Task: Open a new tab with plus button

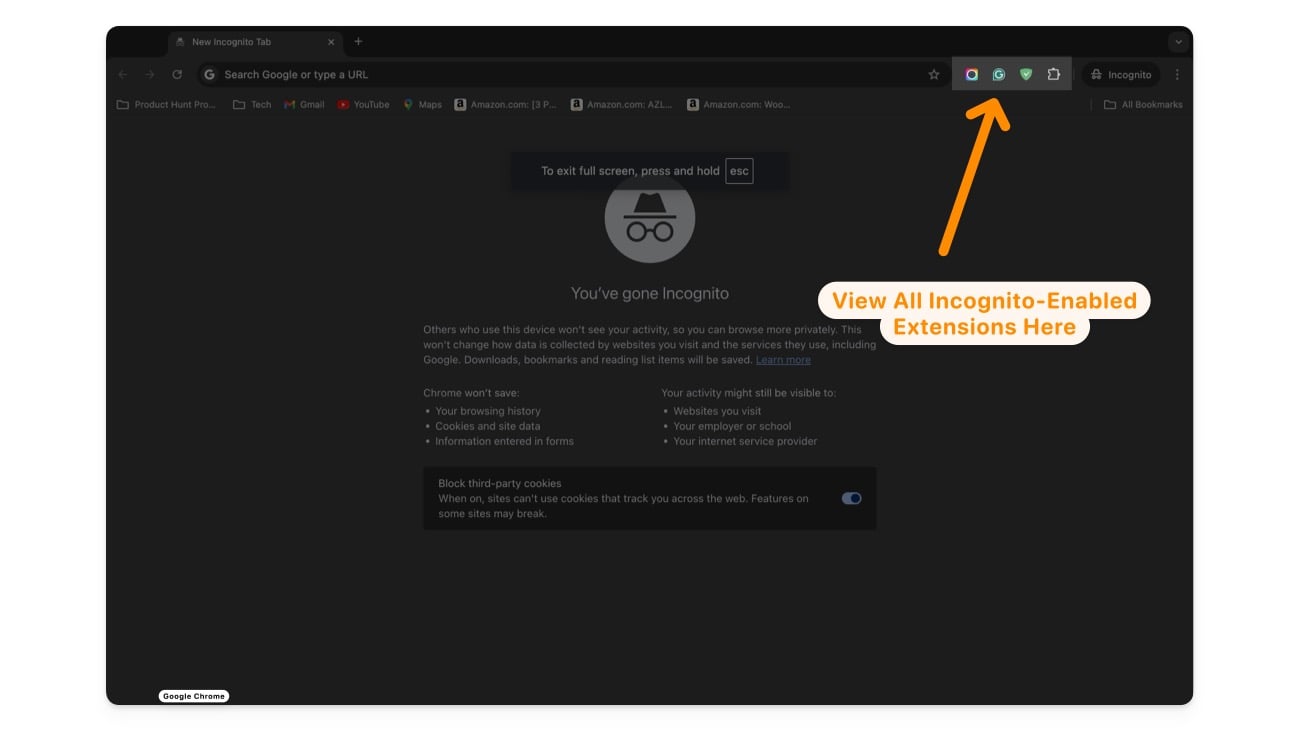Action: pyautogui.click(x=359, y=42)
